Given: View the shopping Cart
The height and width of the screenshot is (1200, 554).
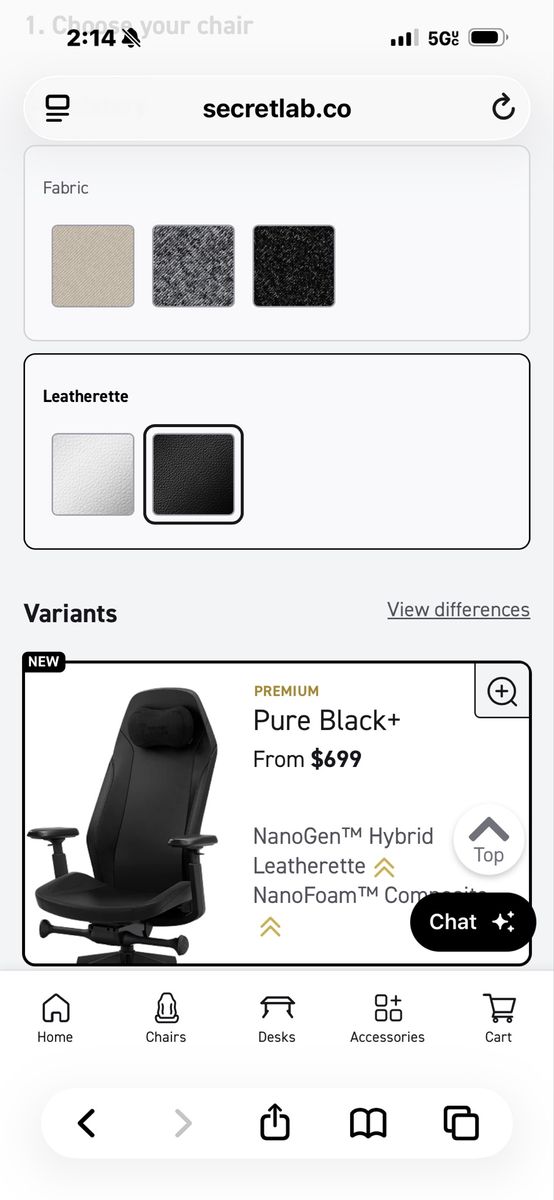Looking at the screenshot, I should [498, 1018].
